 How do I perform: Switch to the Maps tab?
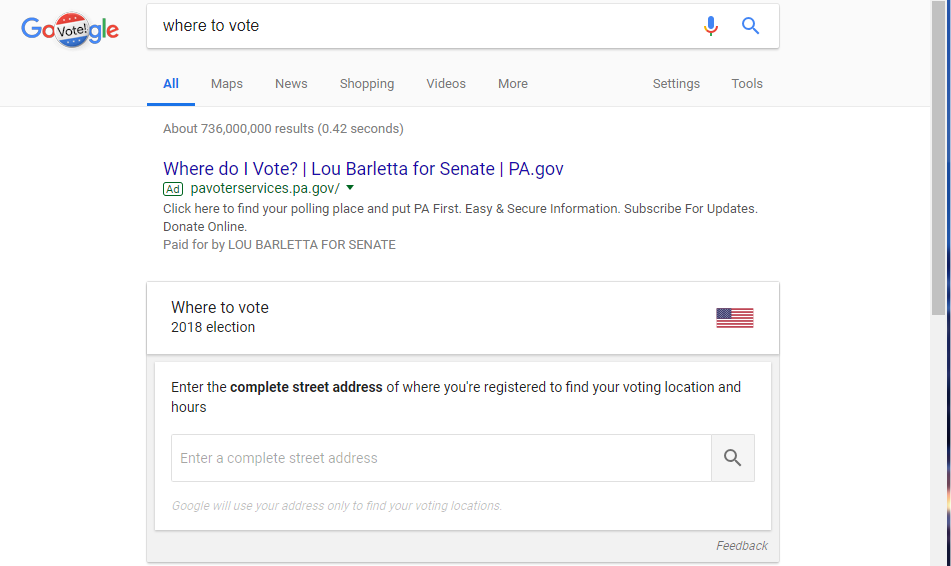tap(227, 84)
